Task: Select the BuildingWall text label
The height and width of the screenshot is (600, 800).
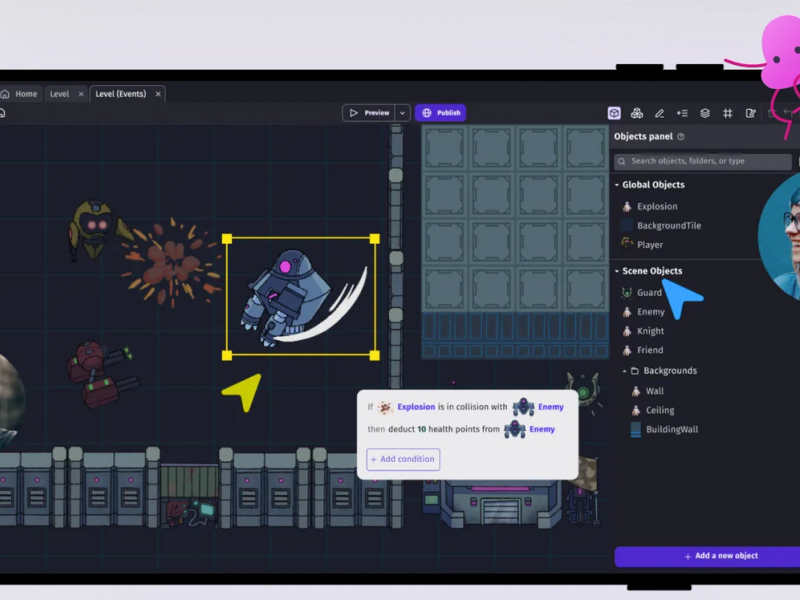Action: (672, 430)
